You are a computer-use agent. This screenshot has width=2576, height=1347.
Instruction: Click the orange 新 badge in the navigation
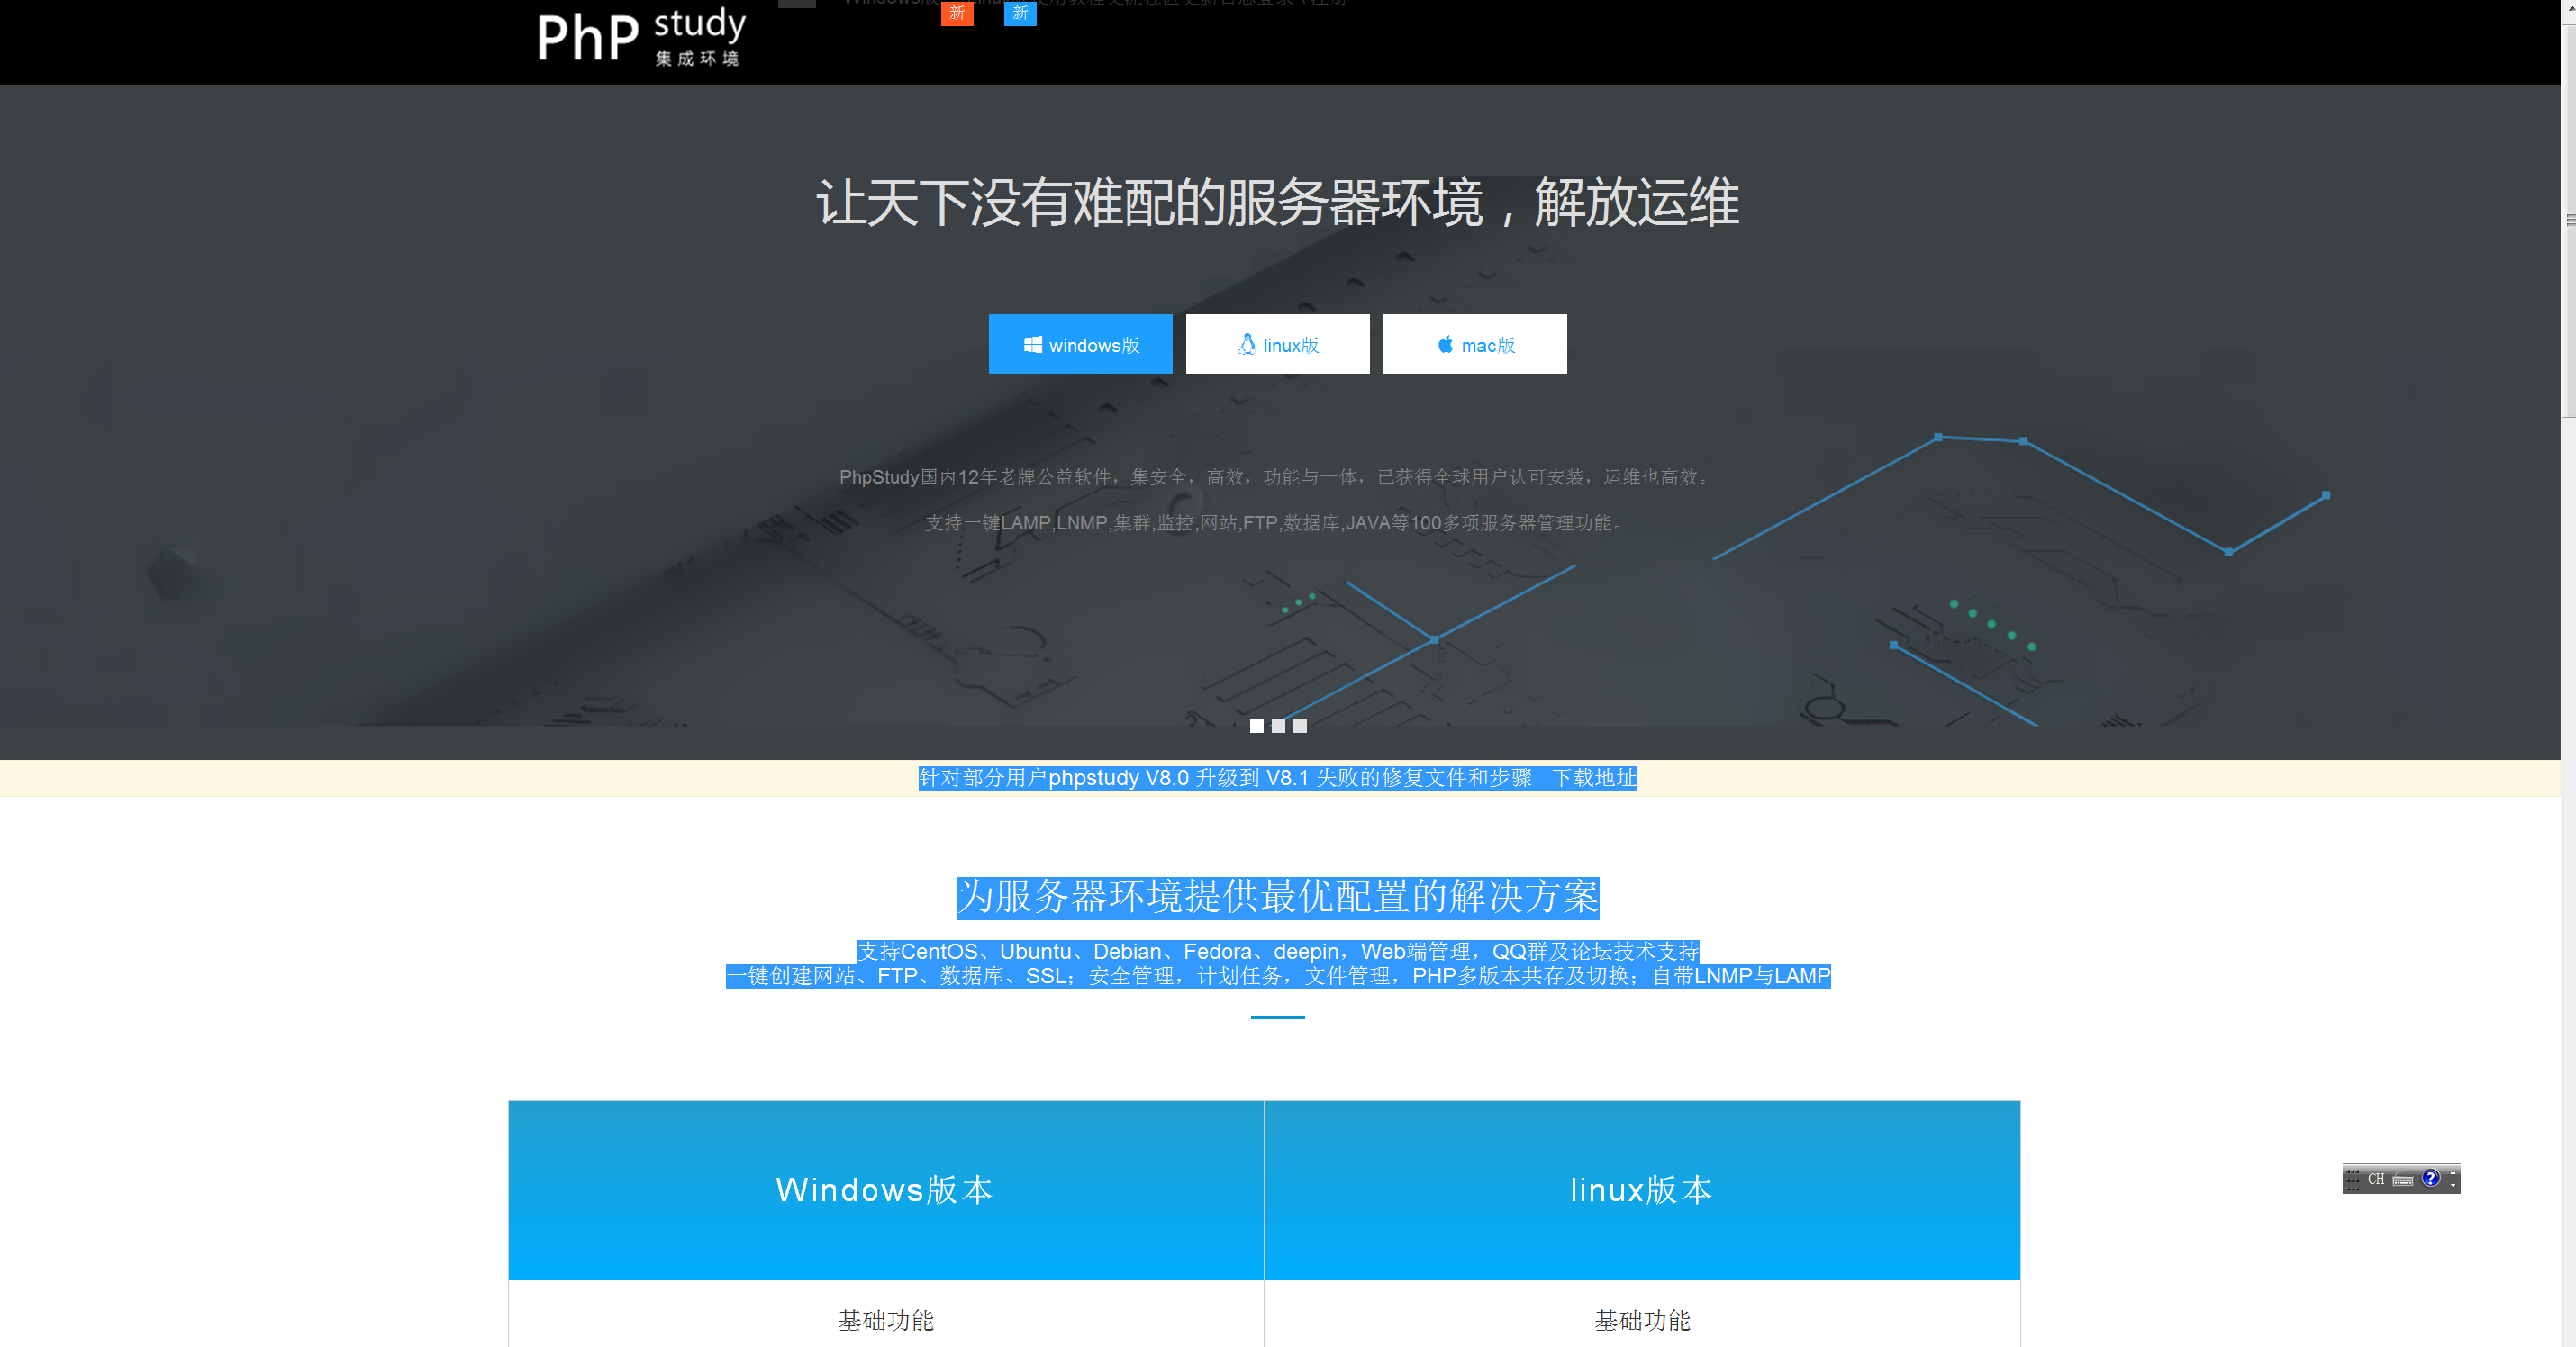pyautogui.click(x=957, y=12)
